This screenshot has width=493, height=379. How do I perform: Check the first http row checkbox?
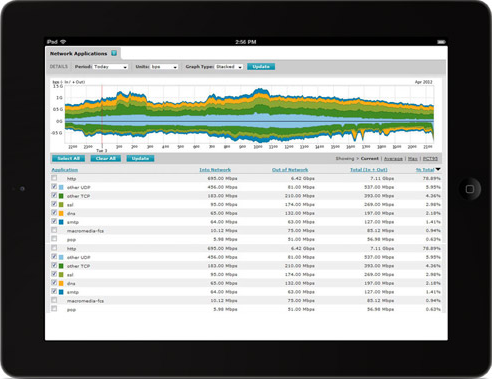(54, 178)
